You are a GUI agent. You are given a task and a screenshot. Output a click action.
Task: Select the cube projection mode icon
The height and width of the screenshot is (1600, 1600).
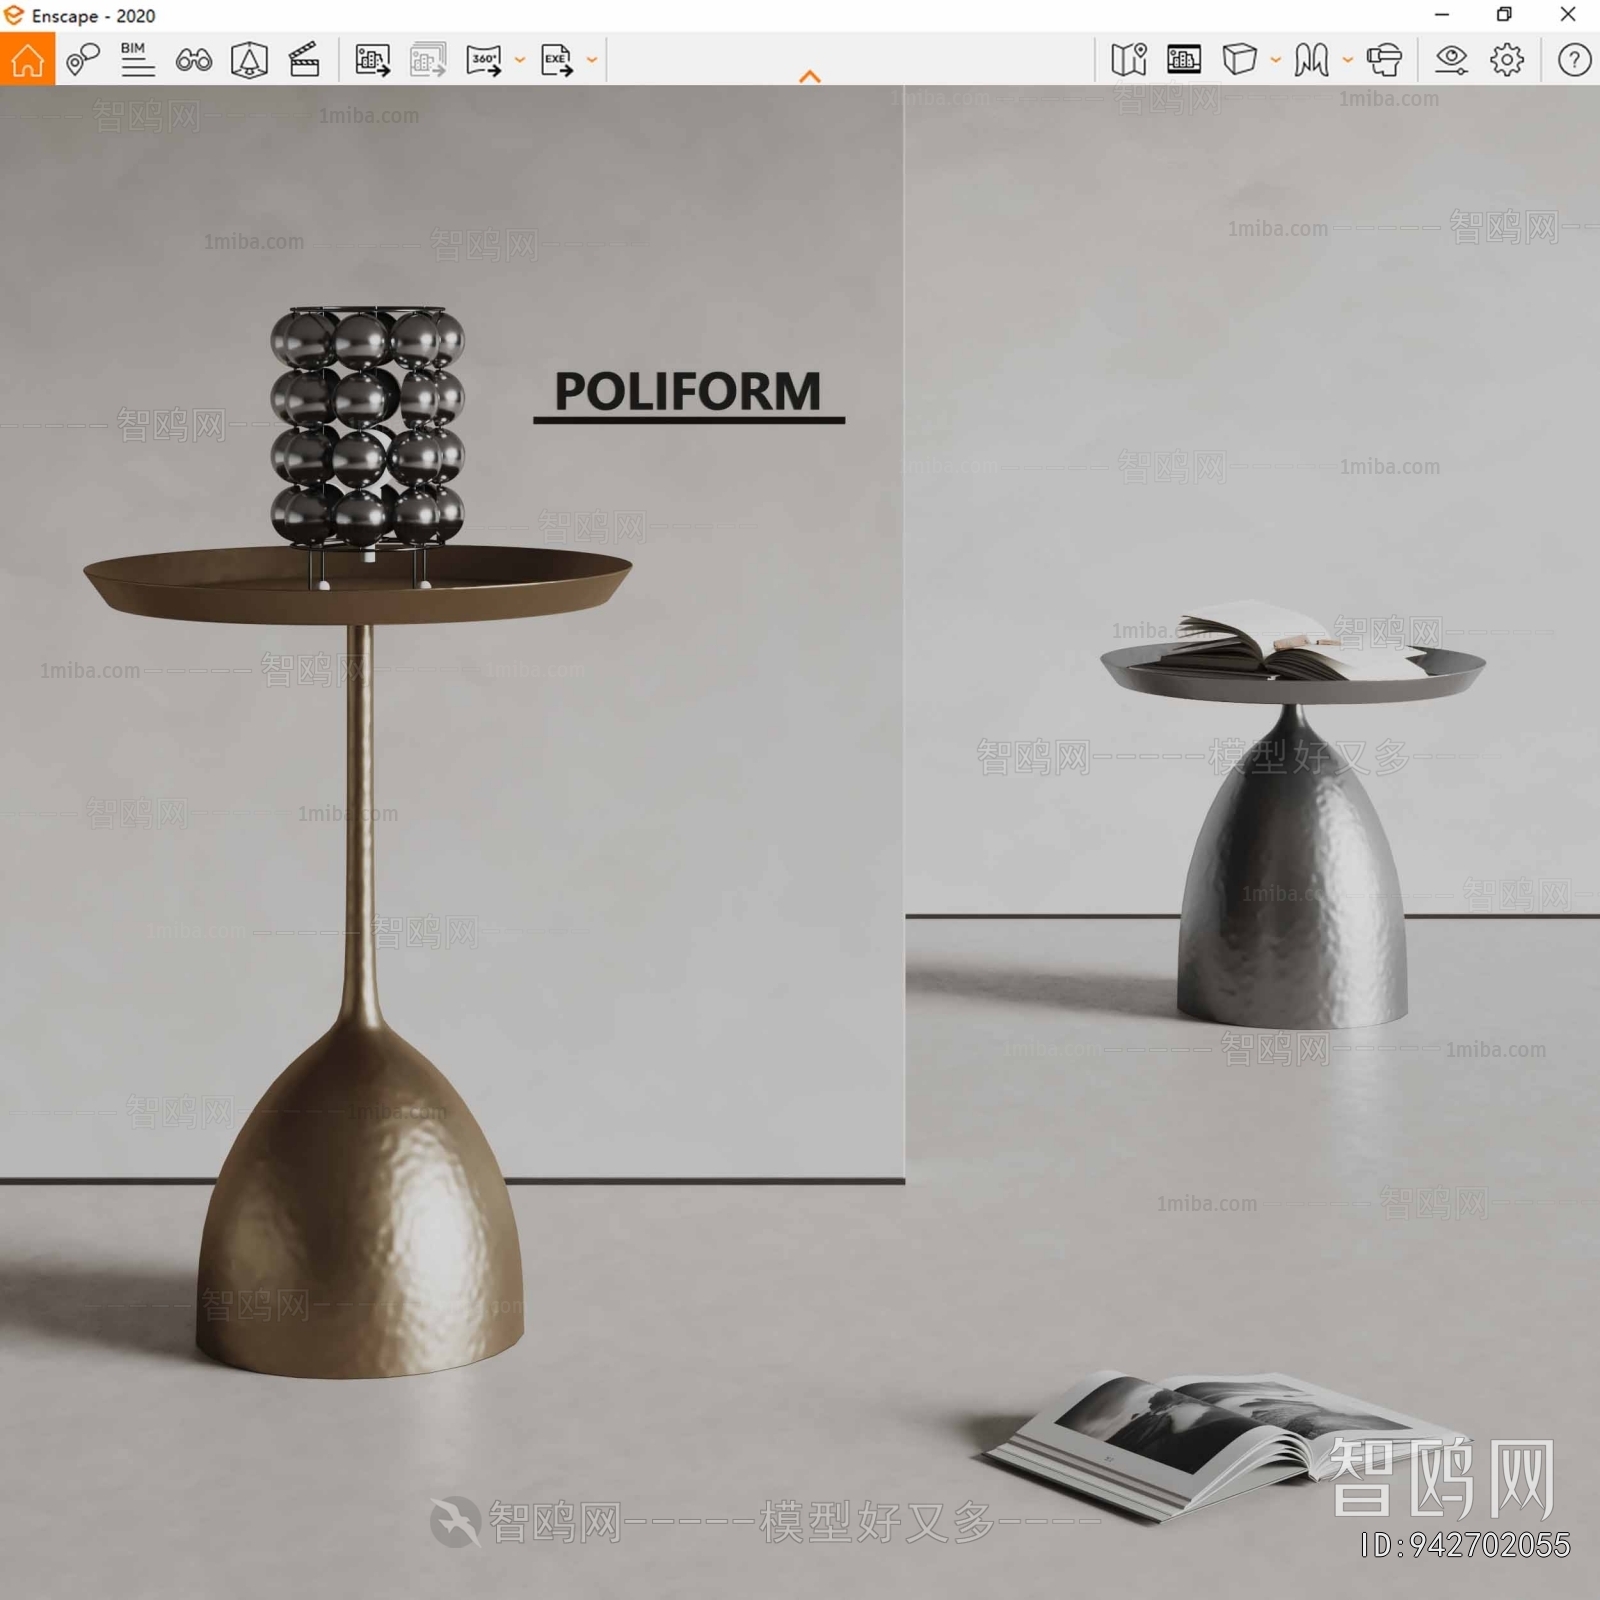pos(1240,60)
